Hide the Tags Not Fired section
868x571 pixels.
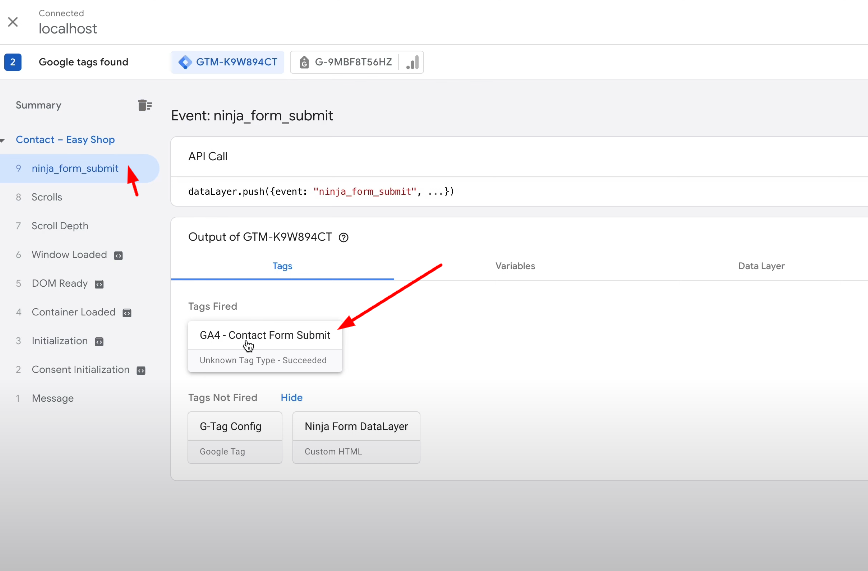point(291,398)
